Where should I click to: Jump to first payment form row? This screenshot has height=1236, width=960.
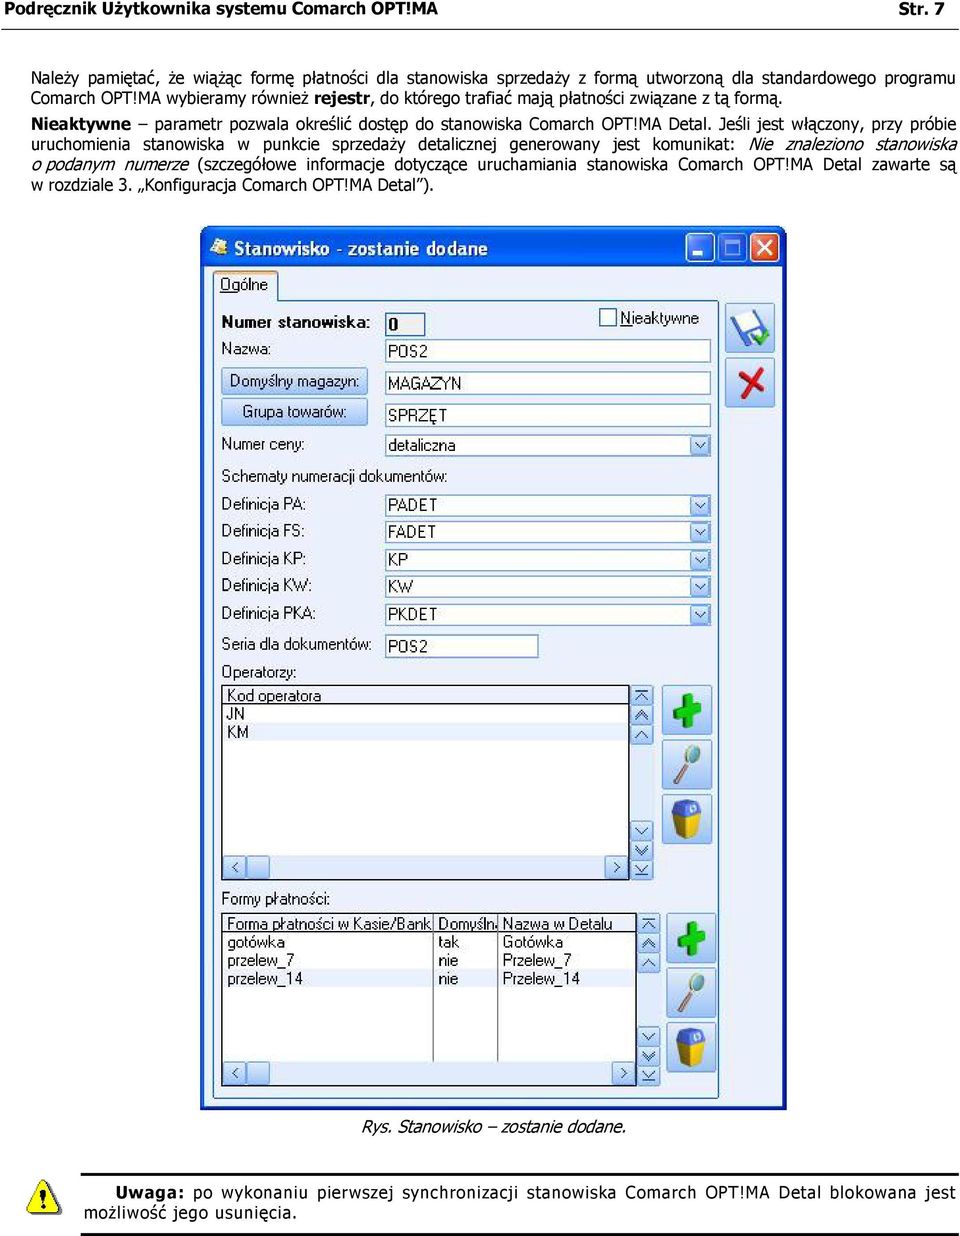648,924
